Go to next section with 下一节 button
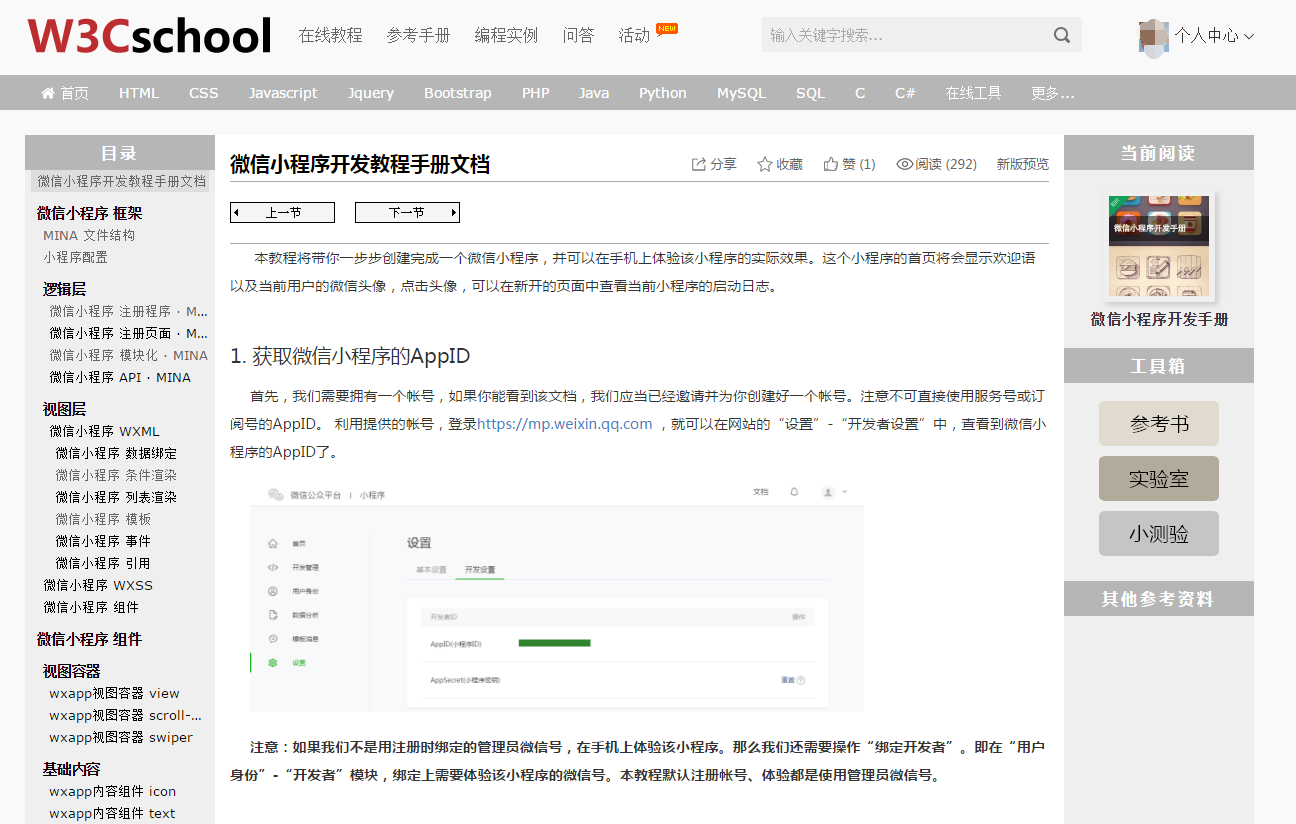This screenshot has height=824, width=1296. click(407, 212)
